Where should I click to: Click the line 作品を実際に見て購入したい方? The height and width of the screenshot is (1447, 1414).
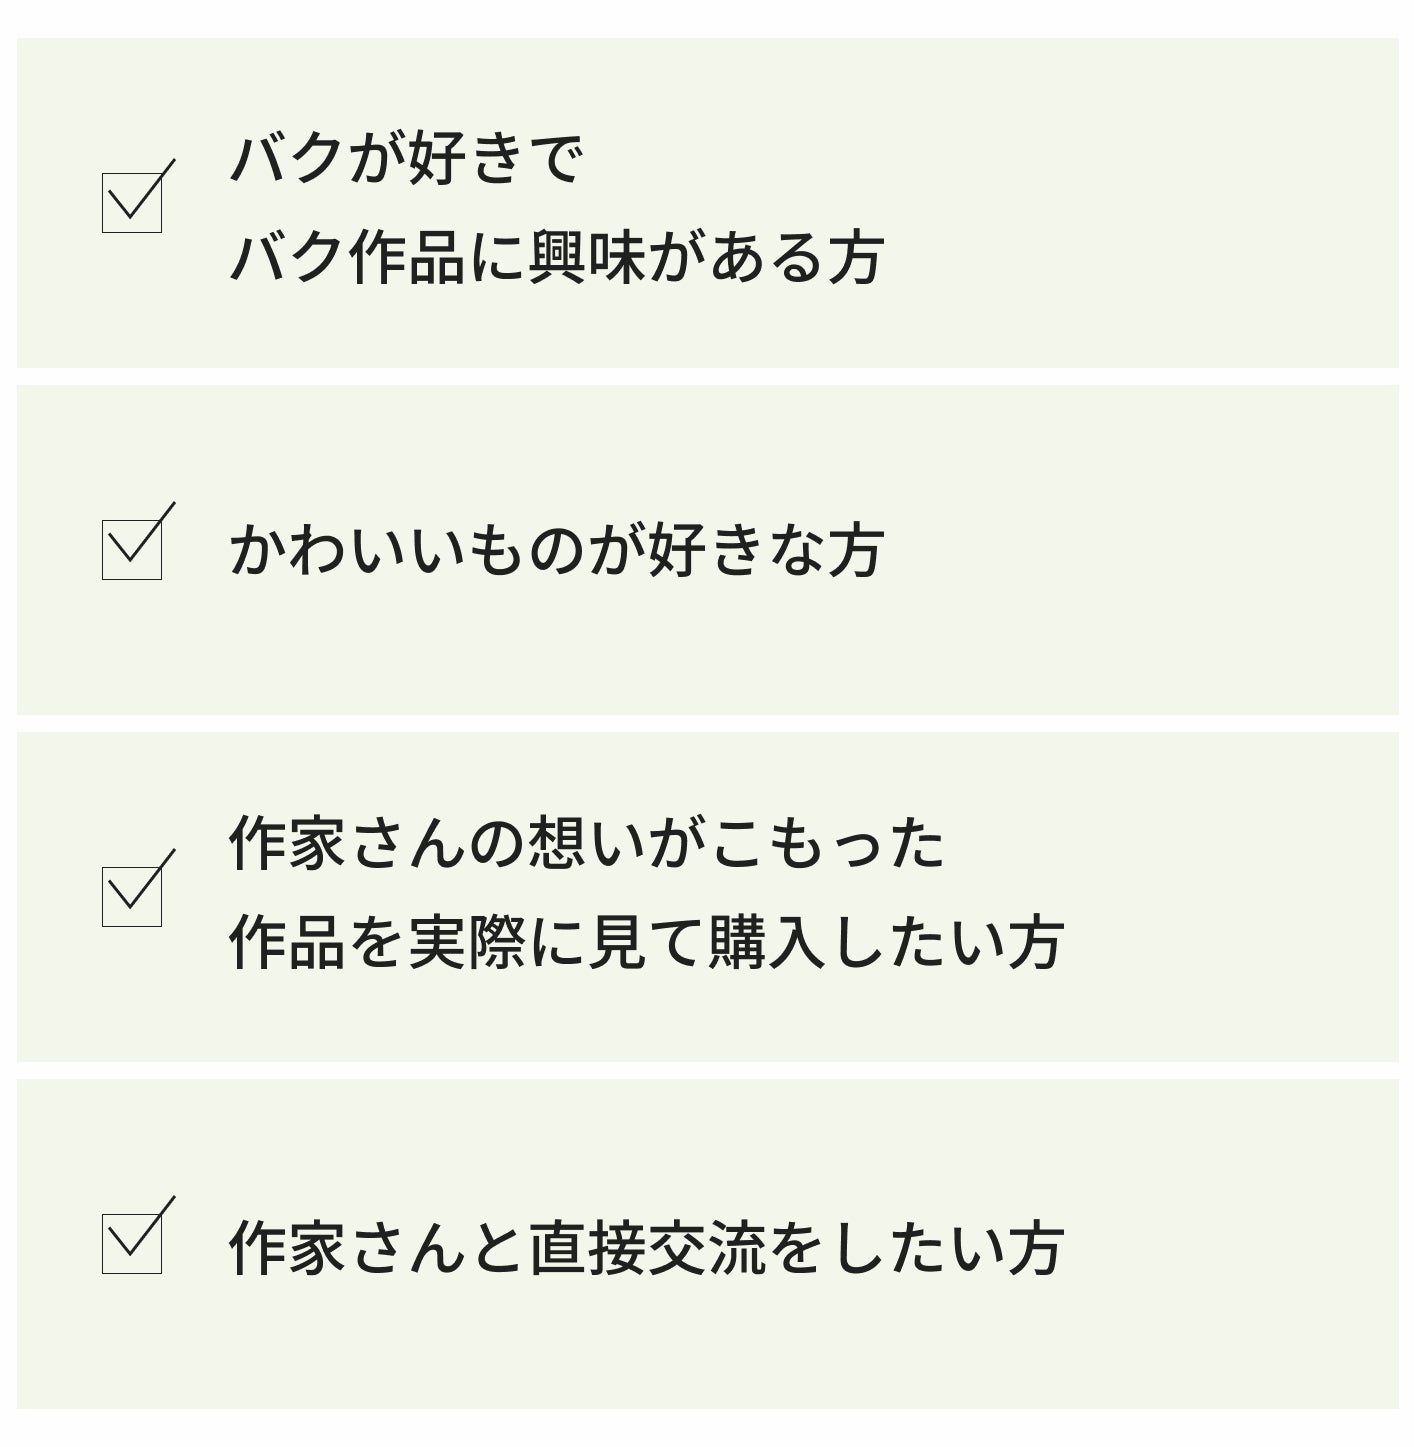click(646, 942)
